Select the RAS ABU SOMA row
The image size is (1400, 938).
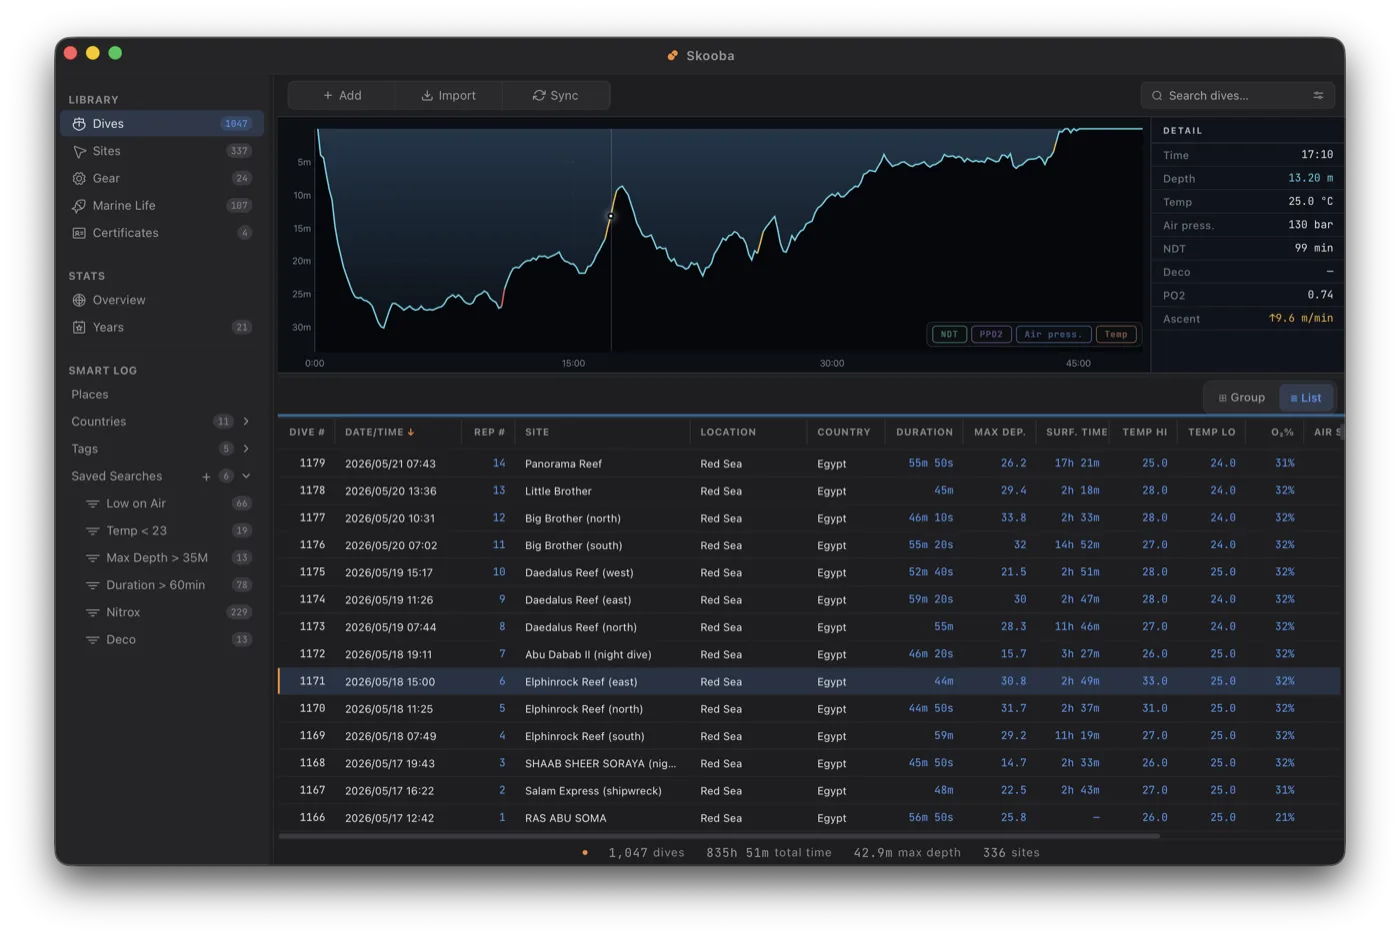tap(809, 818)
